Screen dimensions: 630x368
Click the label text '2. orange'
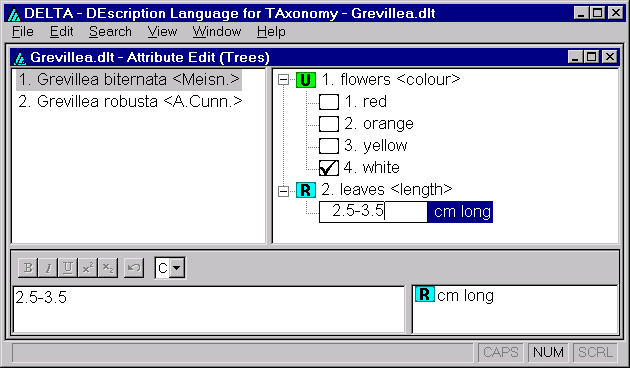tap(379, 124)
